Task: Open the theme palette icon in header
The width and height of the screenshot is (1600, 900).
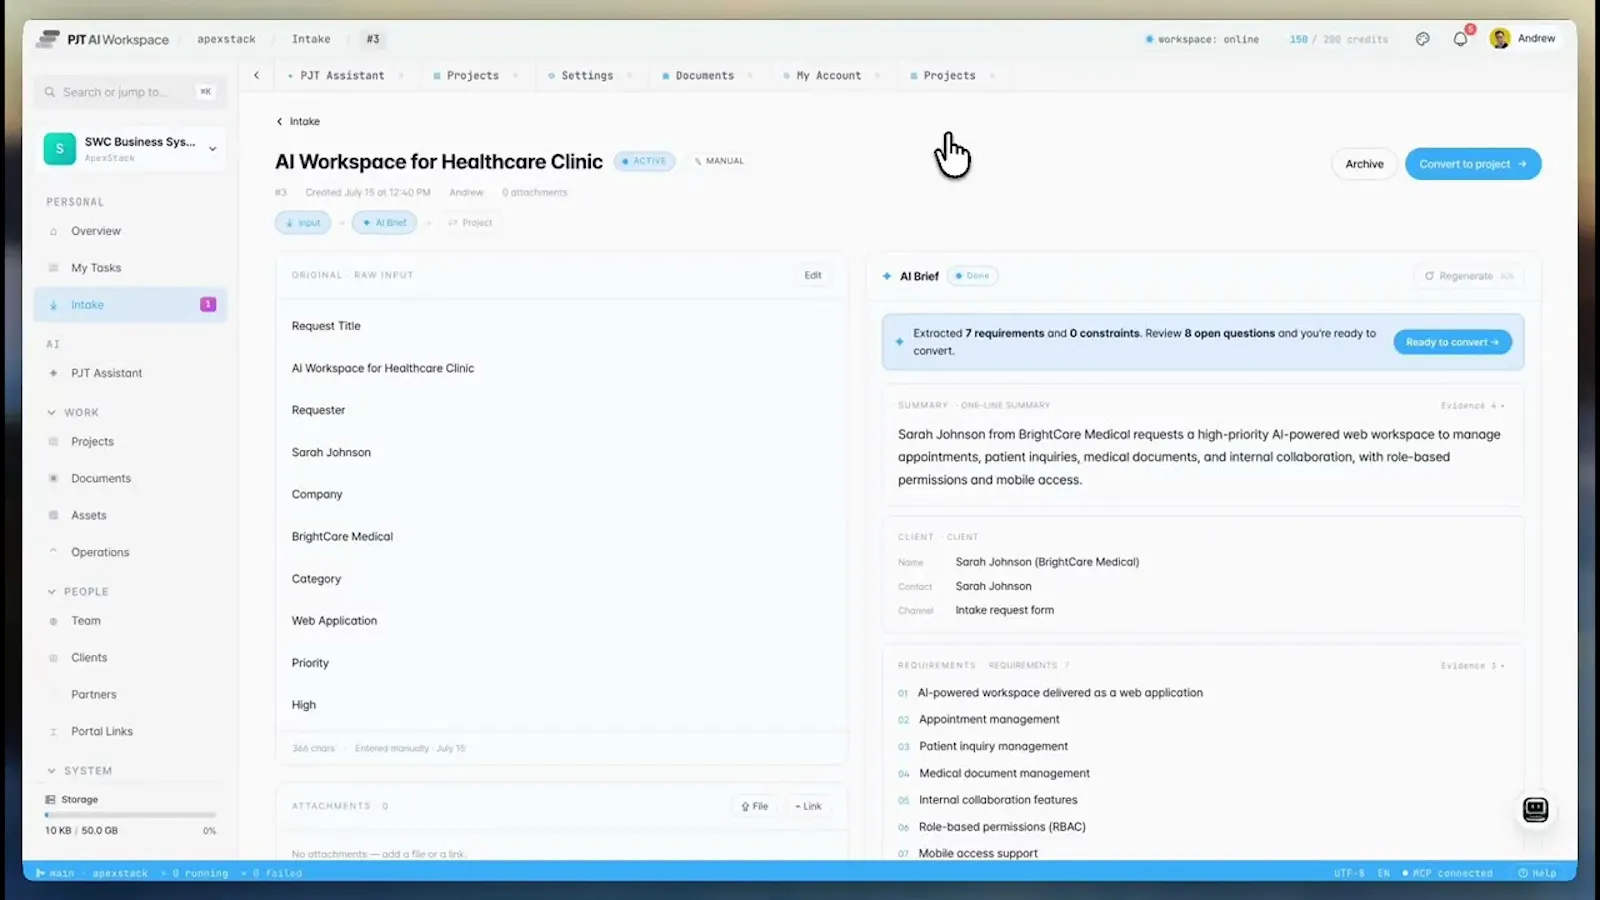Action: pos(1422,39)
